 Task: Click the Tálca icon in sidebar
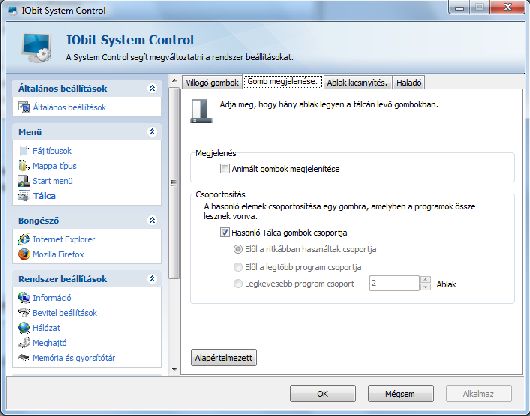pyautogui.click(x=24, y=196)
